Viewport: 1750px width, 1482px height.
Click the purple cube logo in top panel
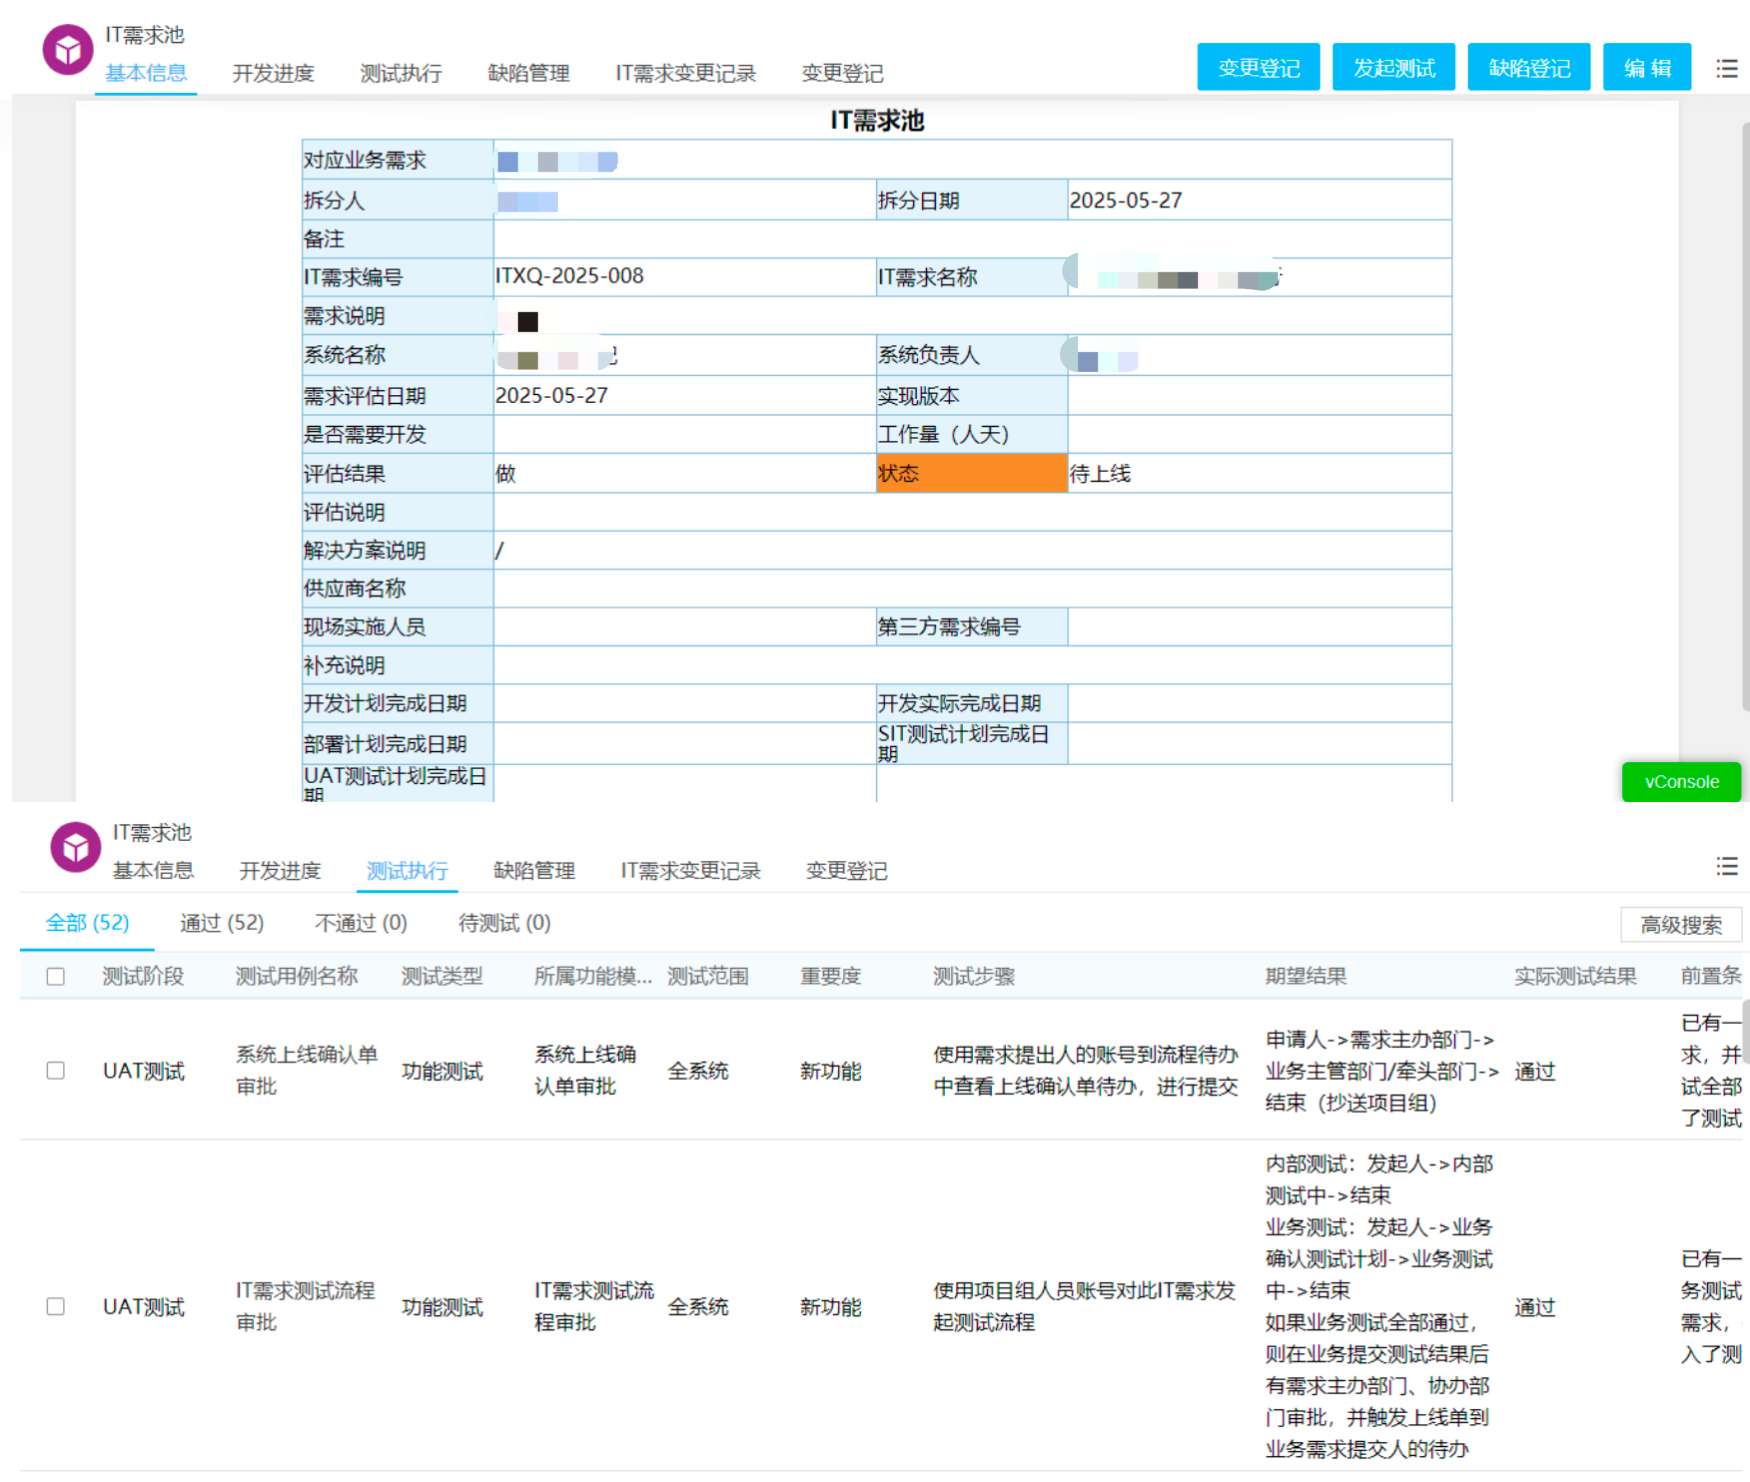[68, 50]
